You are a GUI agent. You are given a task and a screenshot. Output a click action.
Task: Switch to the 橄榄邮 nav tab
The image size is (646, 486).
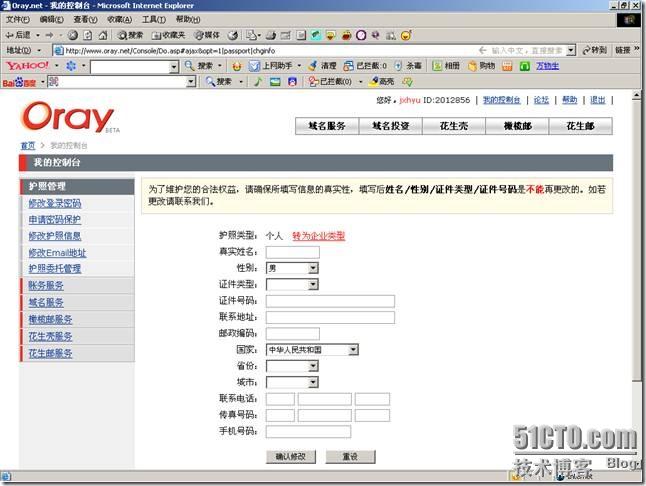tap(517, 126)
